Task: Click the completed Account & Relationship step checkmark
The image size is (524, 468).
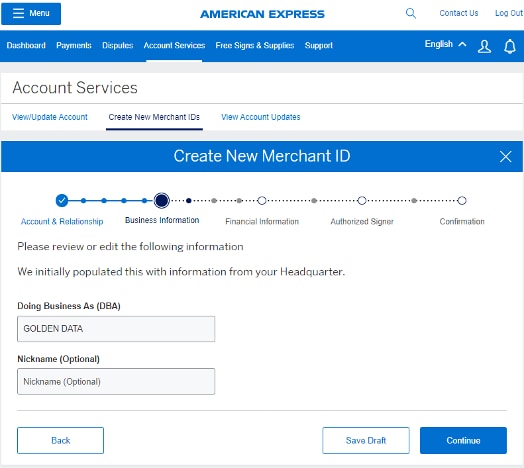Action: [x=62, y=201]
